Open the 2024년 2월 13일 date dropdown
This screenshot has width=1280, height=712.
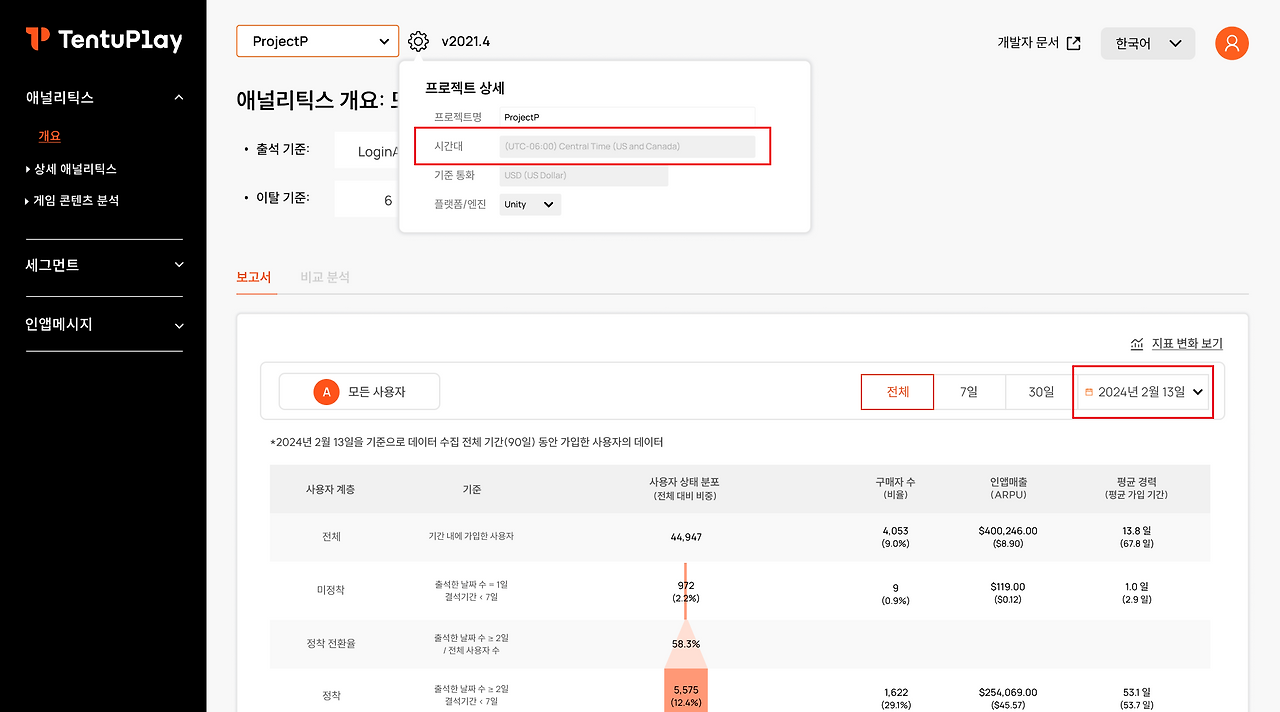tap(1143, 391)
